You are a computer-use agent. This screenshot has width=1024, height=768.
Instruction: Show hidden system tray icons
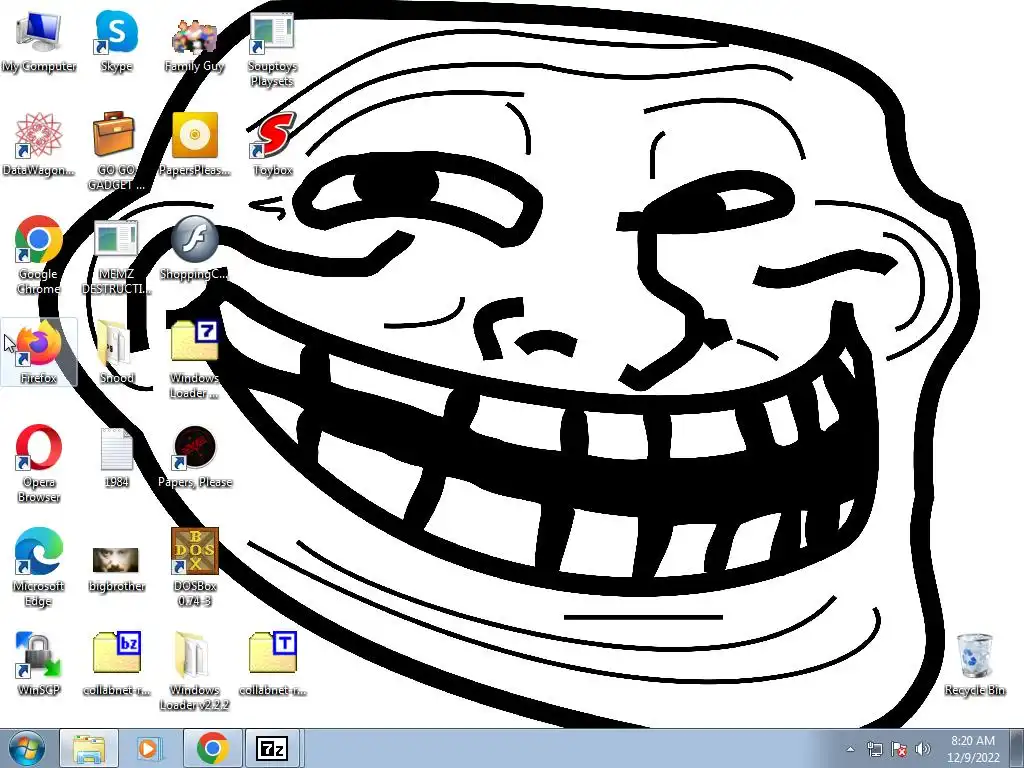coord(850,750)
